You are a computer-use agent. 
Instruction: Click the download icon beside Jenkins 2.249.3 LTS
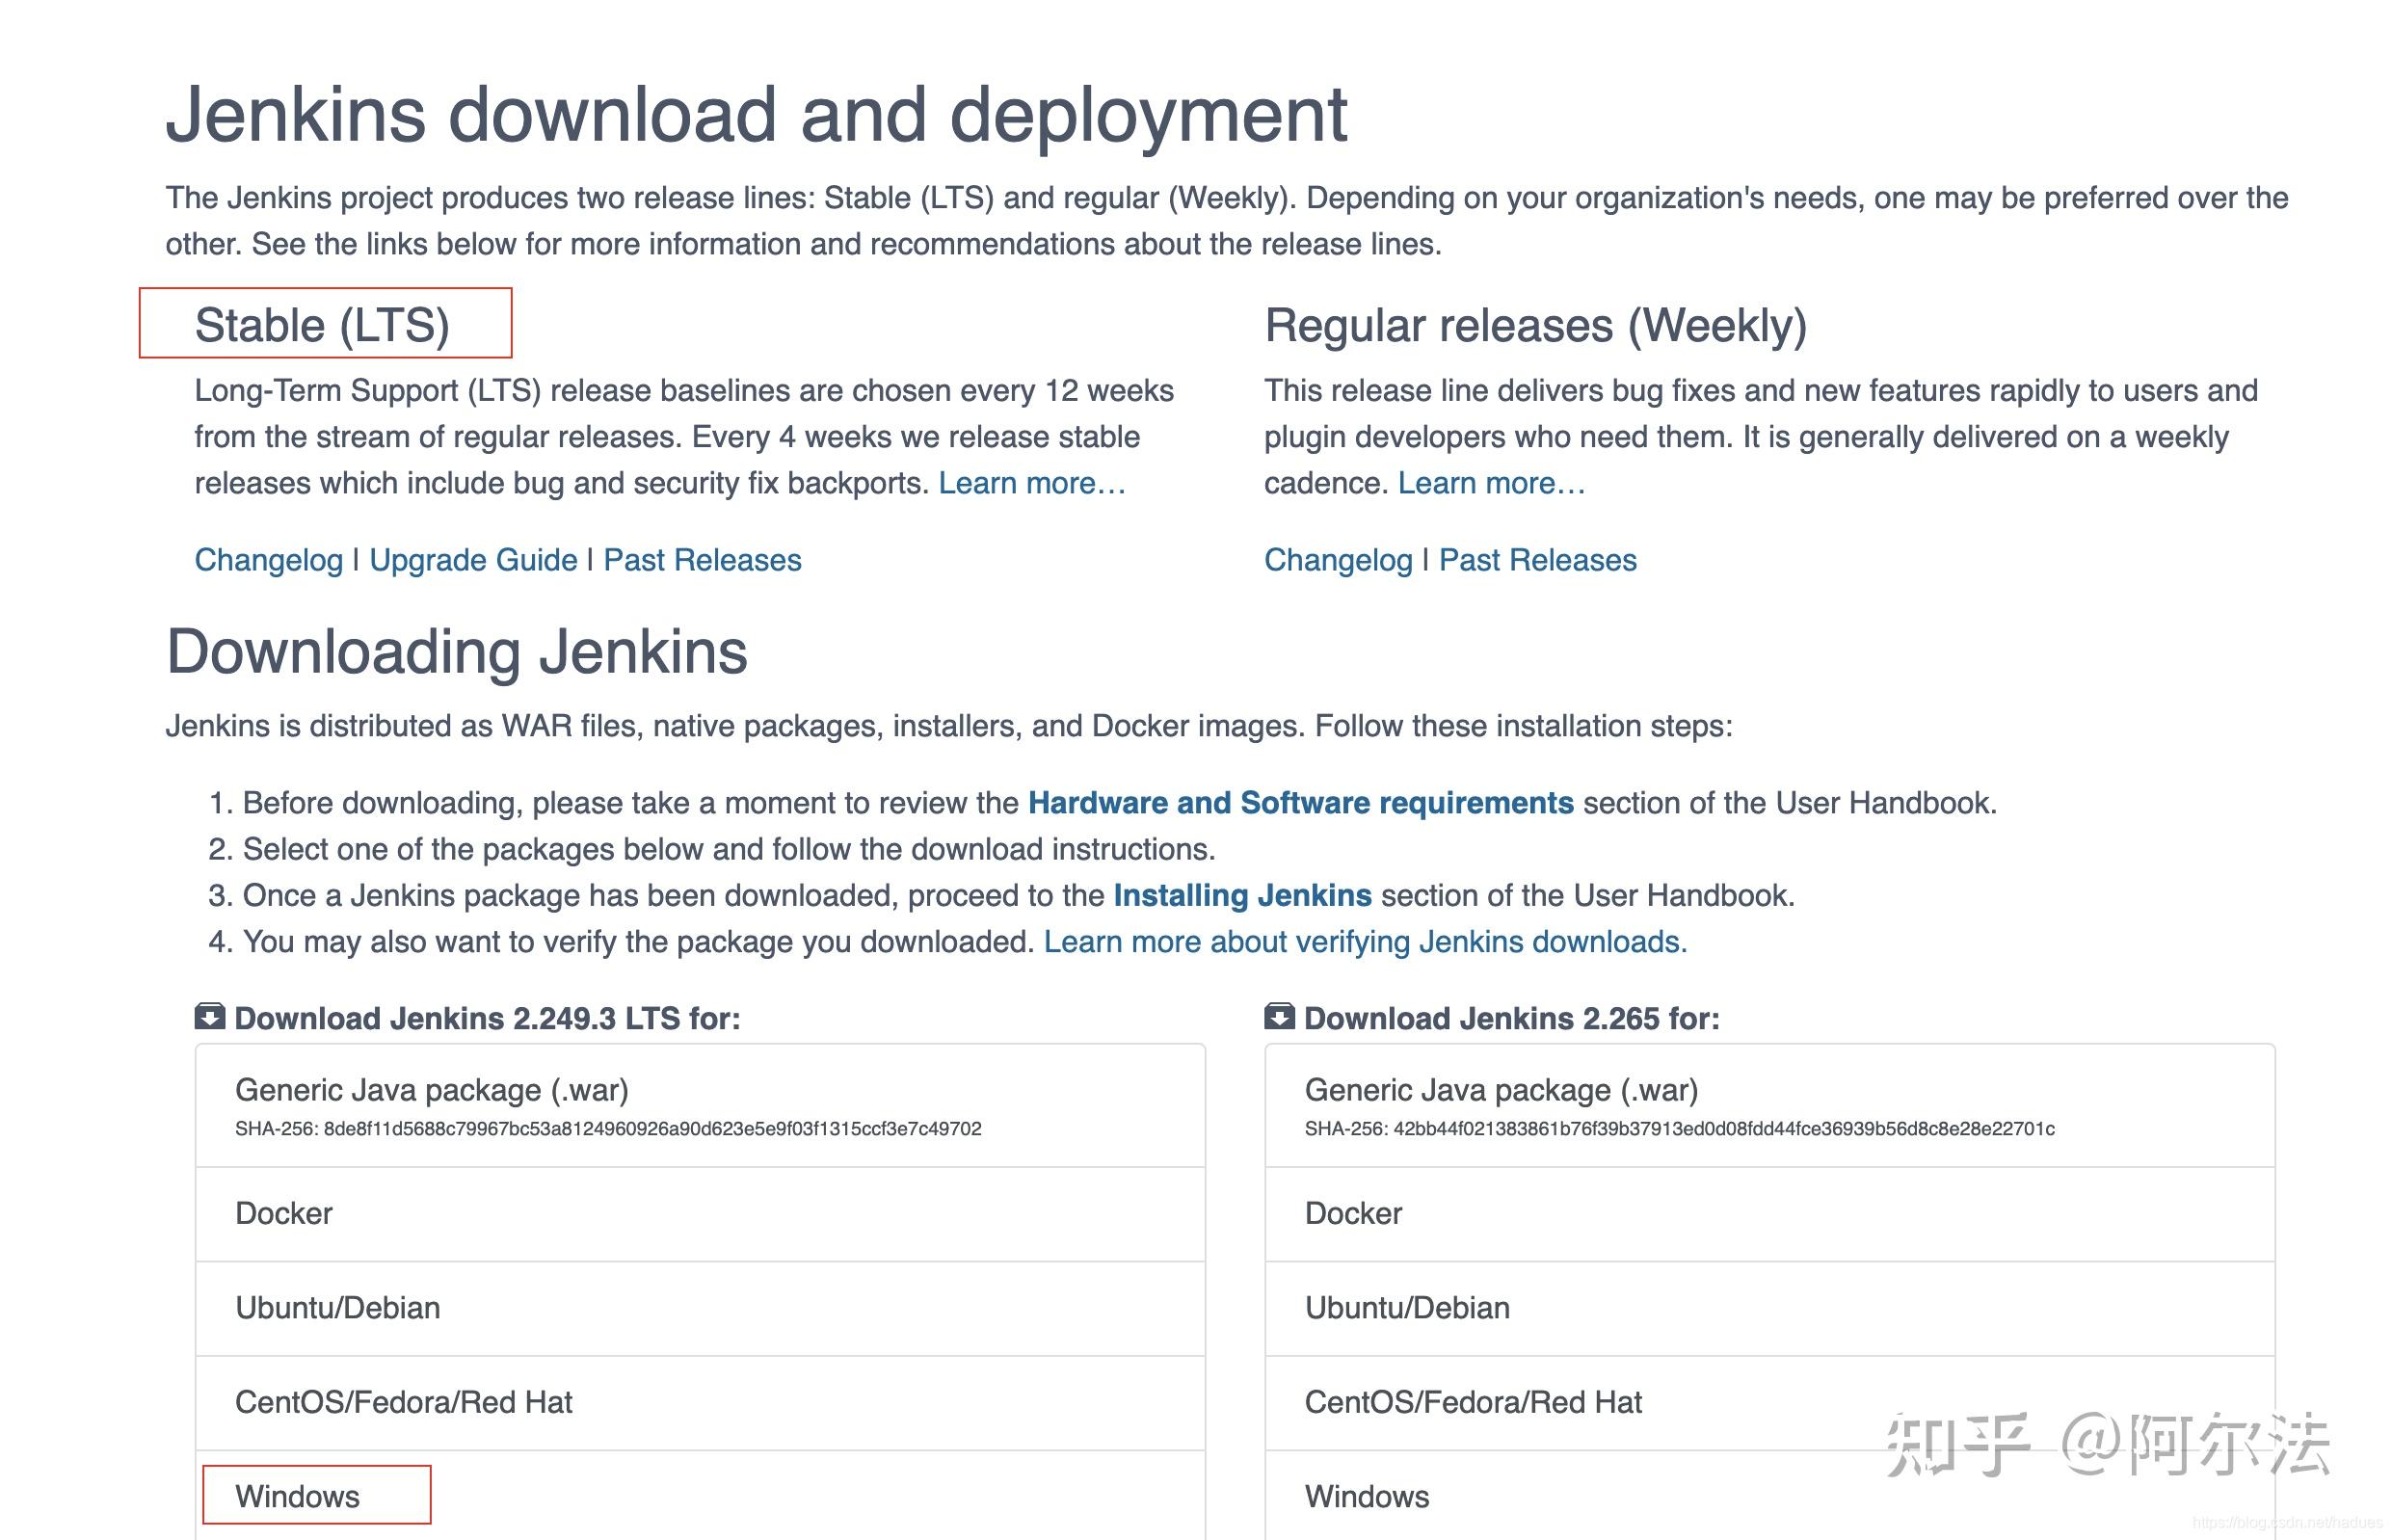[209, 1018]
